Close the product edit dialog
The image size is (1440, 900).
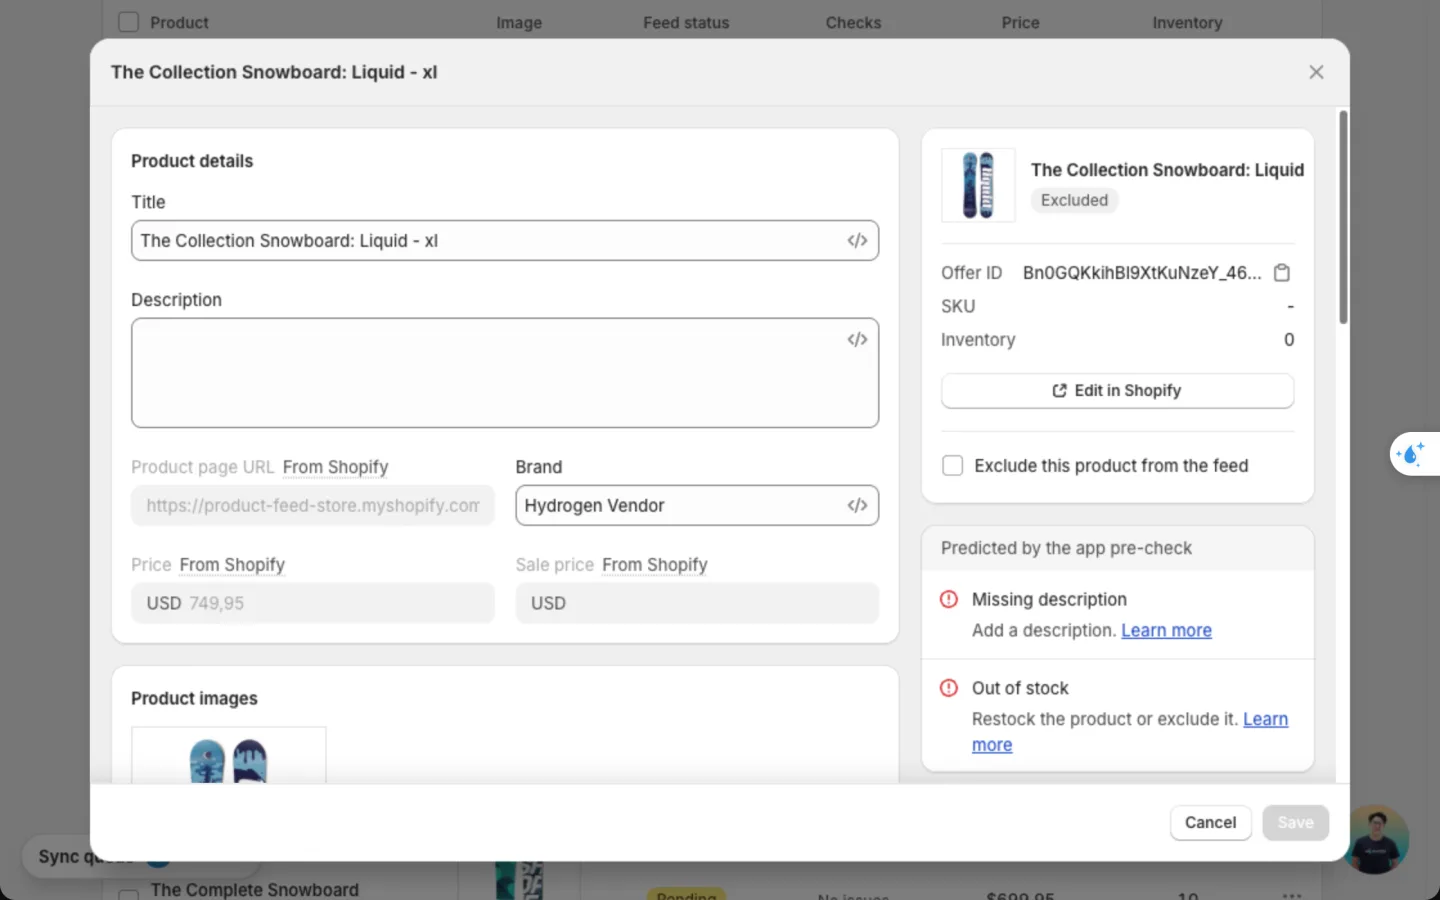tap(1316, 72)
